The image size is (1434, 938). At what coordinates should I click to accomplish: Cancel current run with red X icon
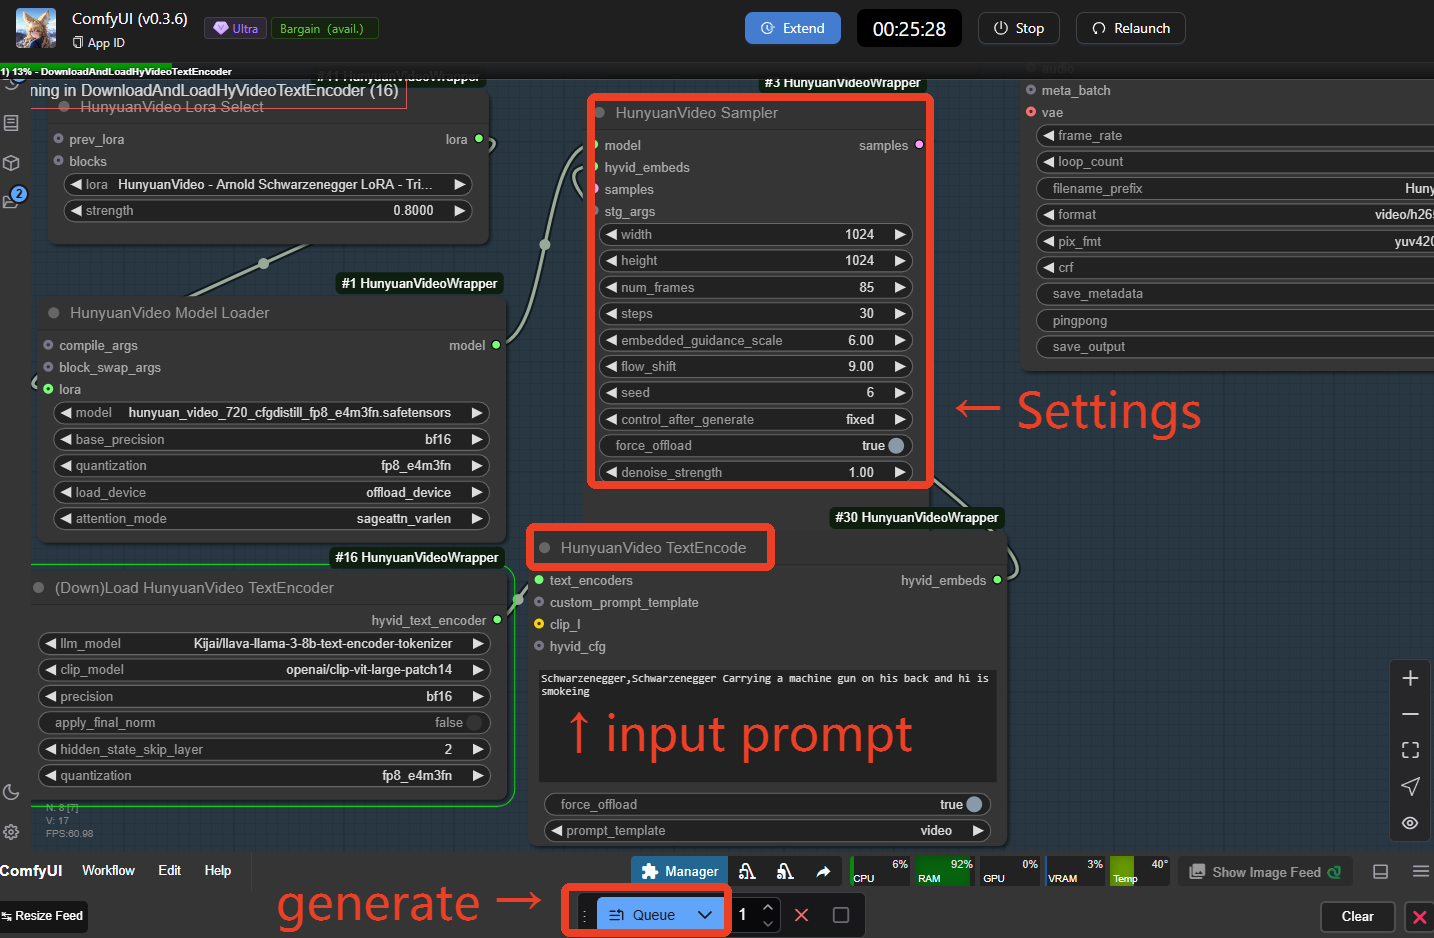tap(801, 915)
